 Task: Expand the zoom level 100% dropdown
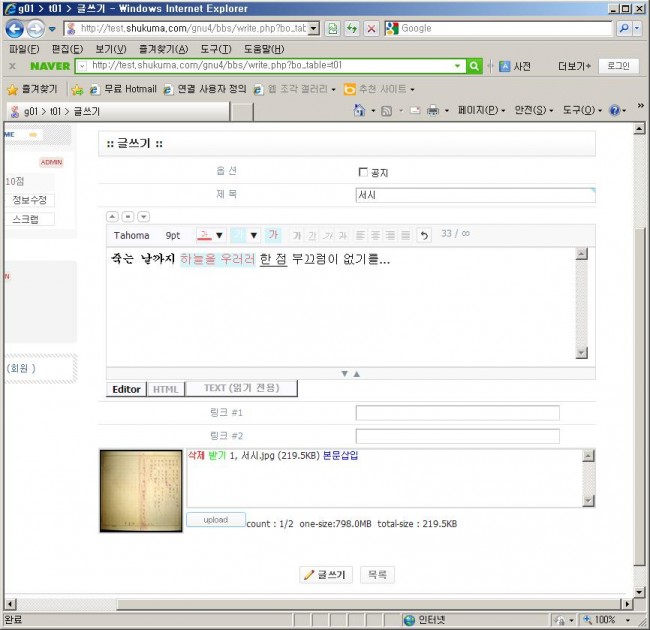(x=622, y=620)
